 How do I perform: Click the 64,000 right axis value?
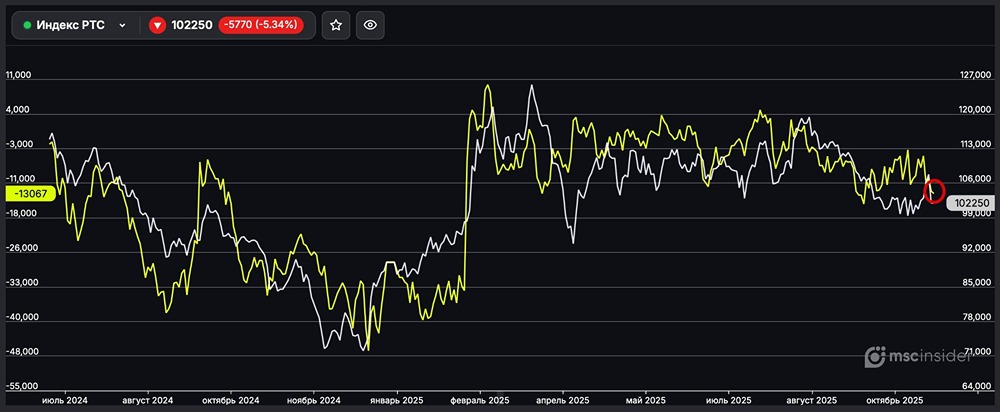pos(976,386)
